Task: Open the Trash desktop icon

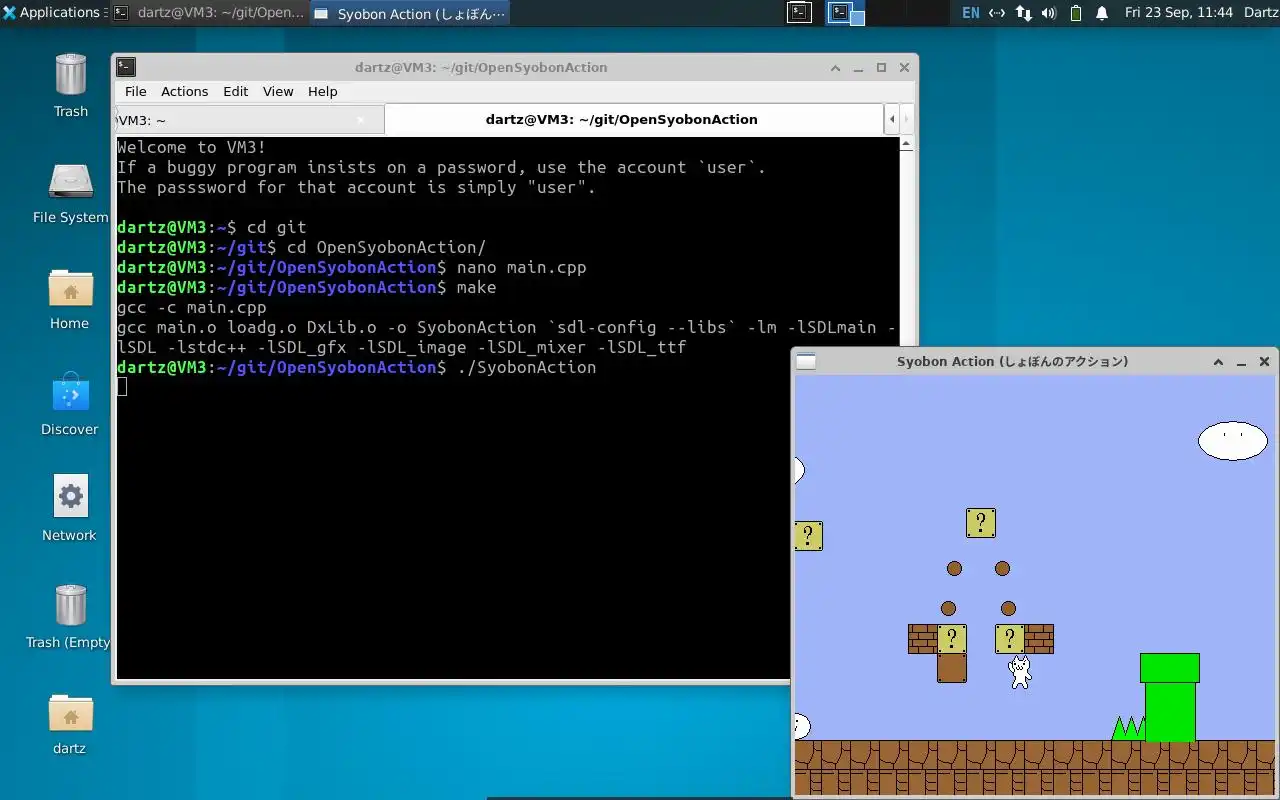Action: pyautogui.click(x=70, y=86)
